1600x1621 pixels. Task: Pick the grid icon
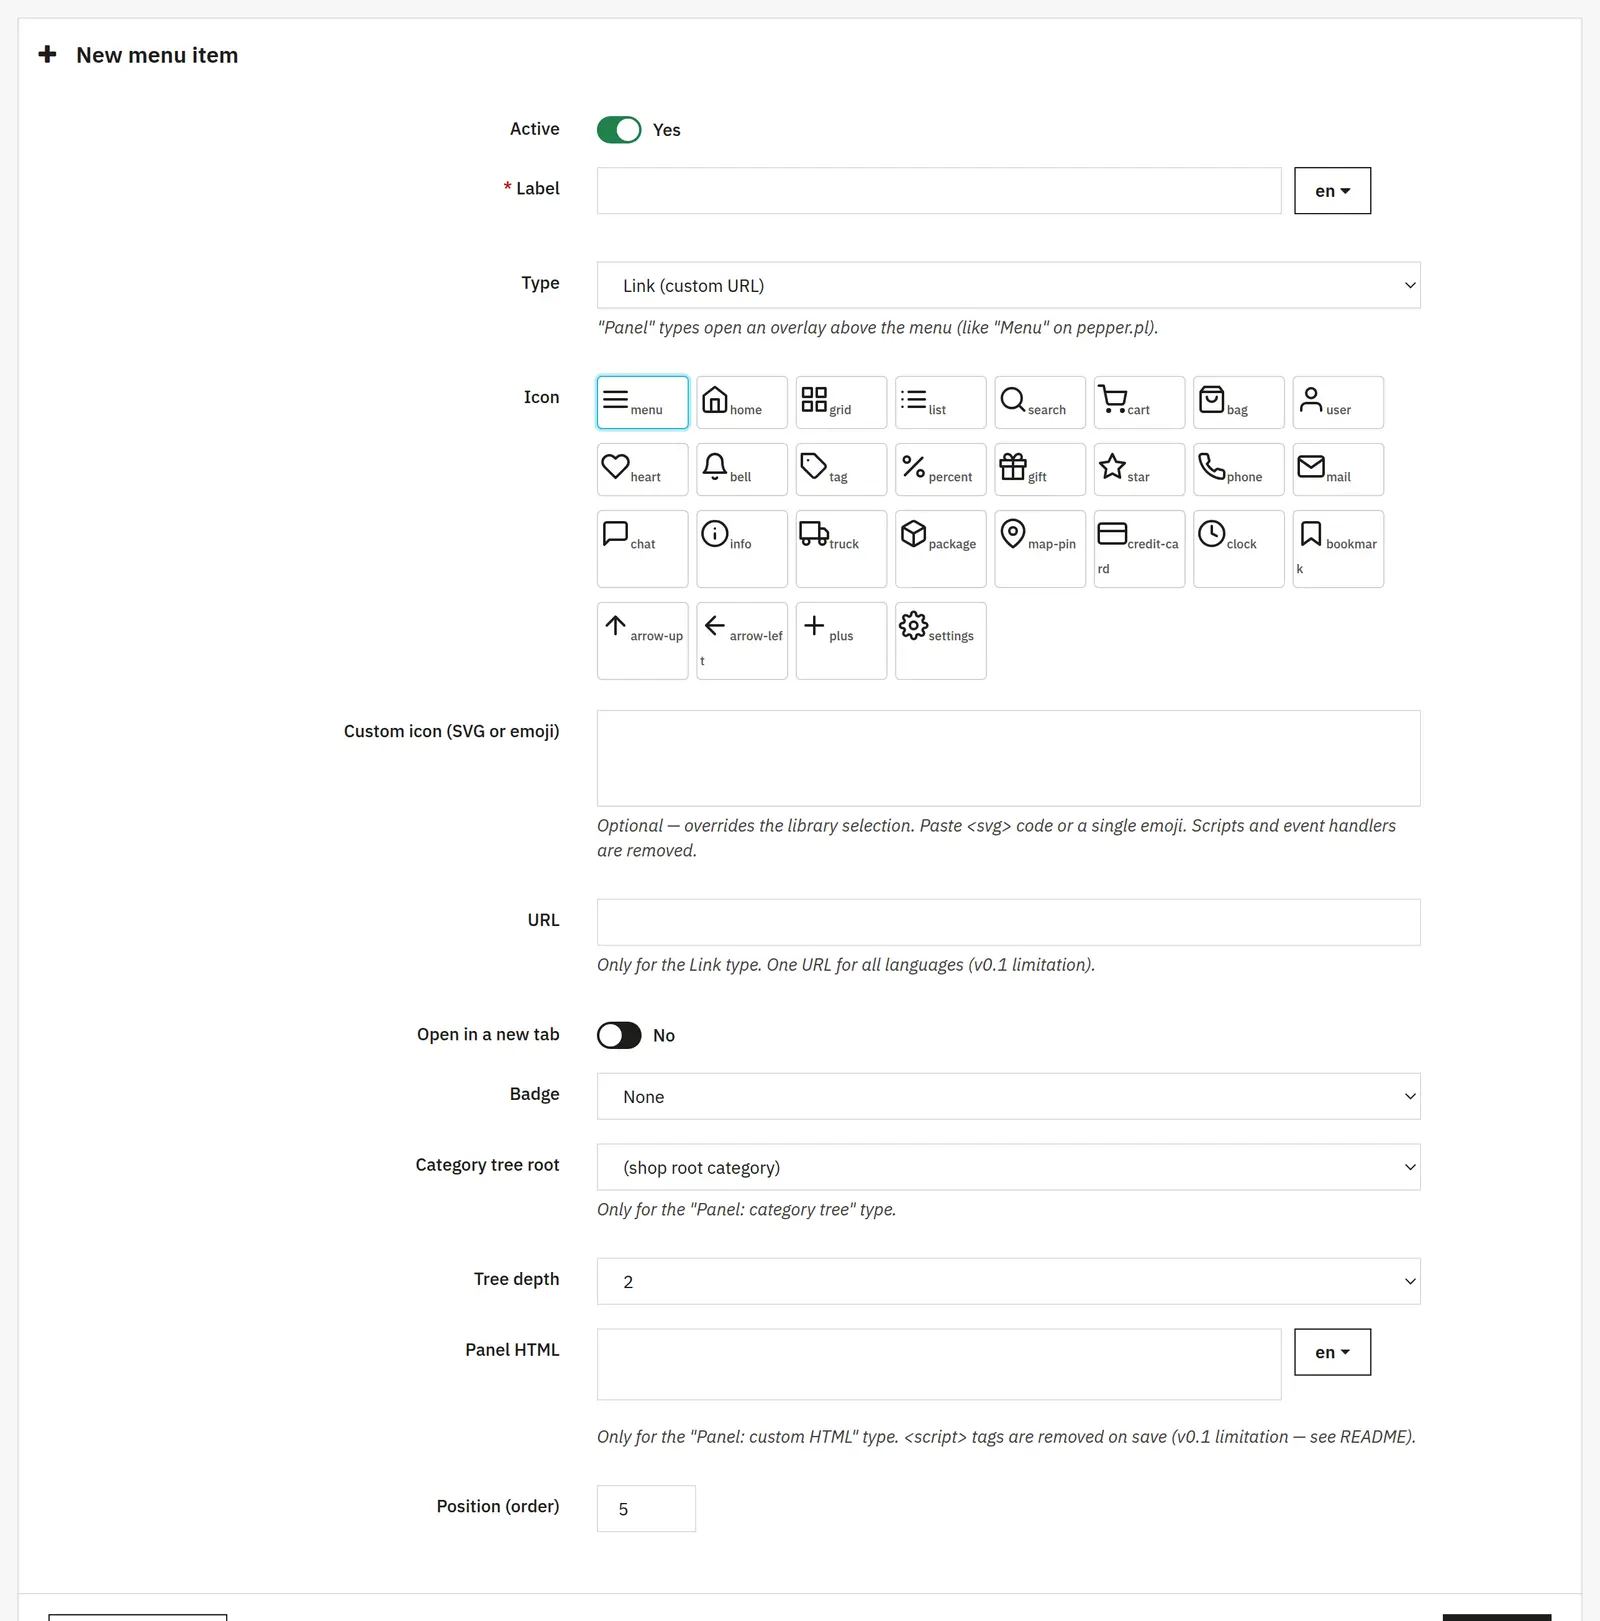click(x=841, y=402)
